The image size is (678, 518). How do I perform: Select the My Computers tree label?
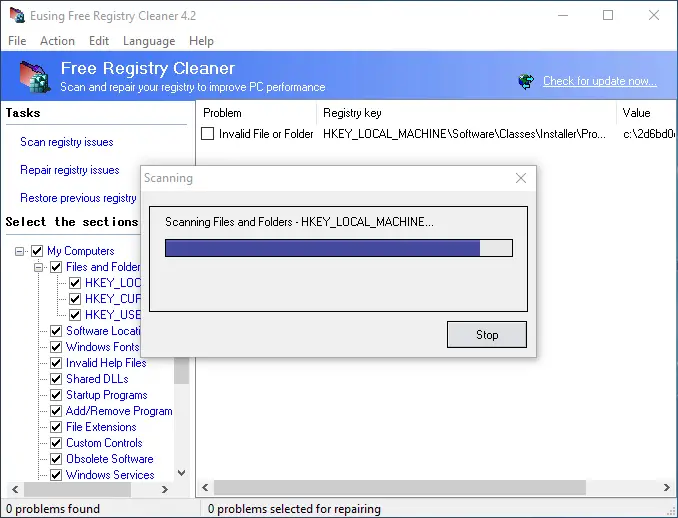coord(81,251)
